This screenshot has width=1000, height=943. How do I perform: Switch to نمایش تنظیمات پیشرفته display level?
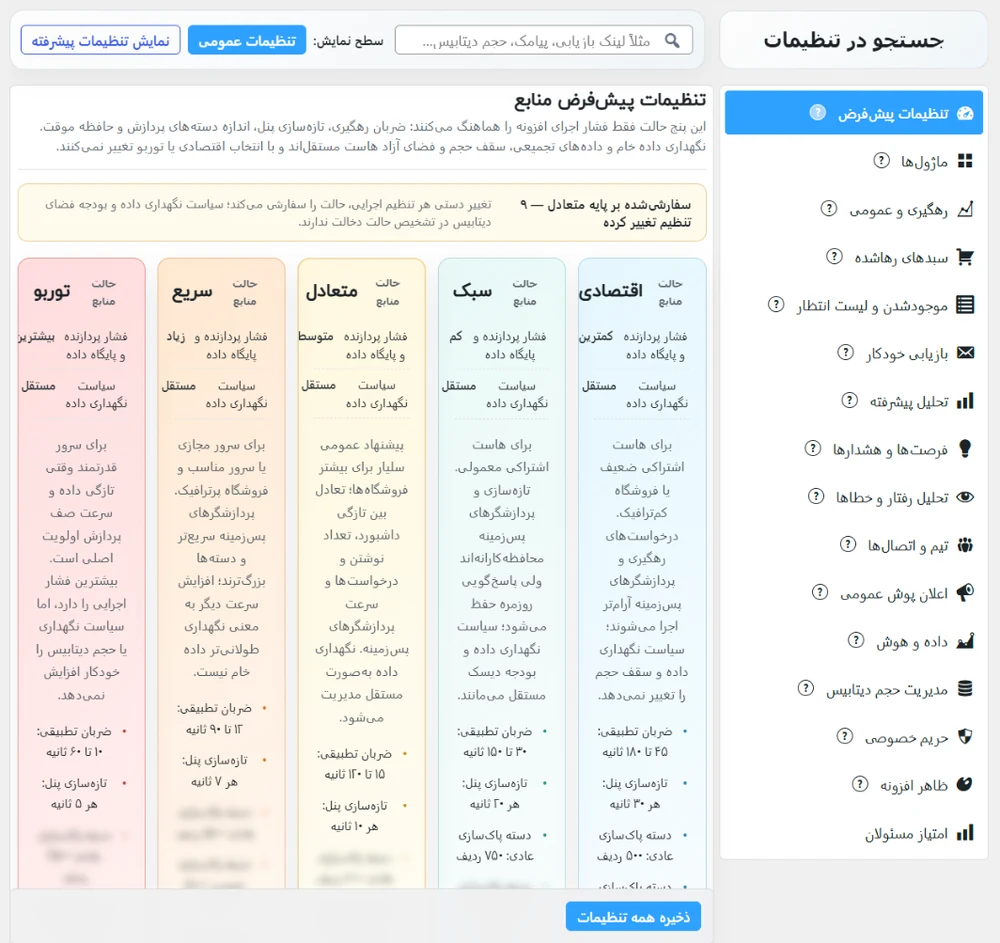[101, 41]
